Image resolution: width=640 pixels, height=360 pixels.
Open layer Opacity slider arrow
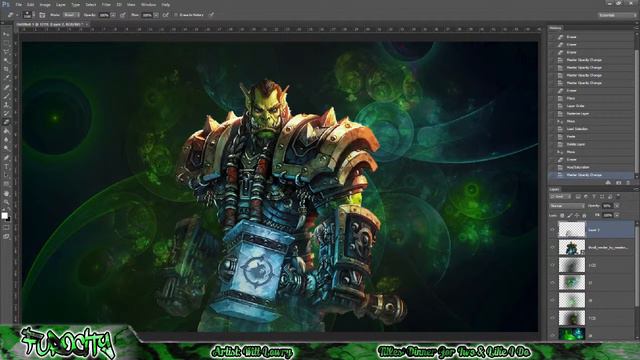coord(617,206)
